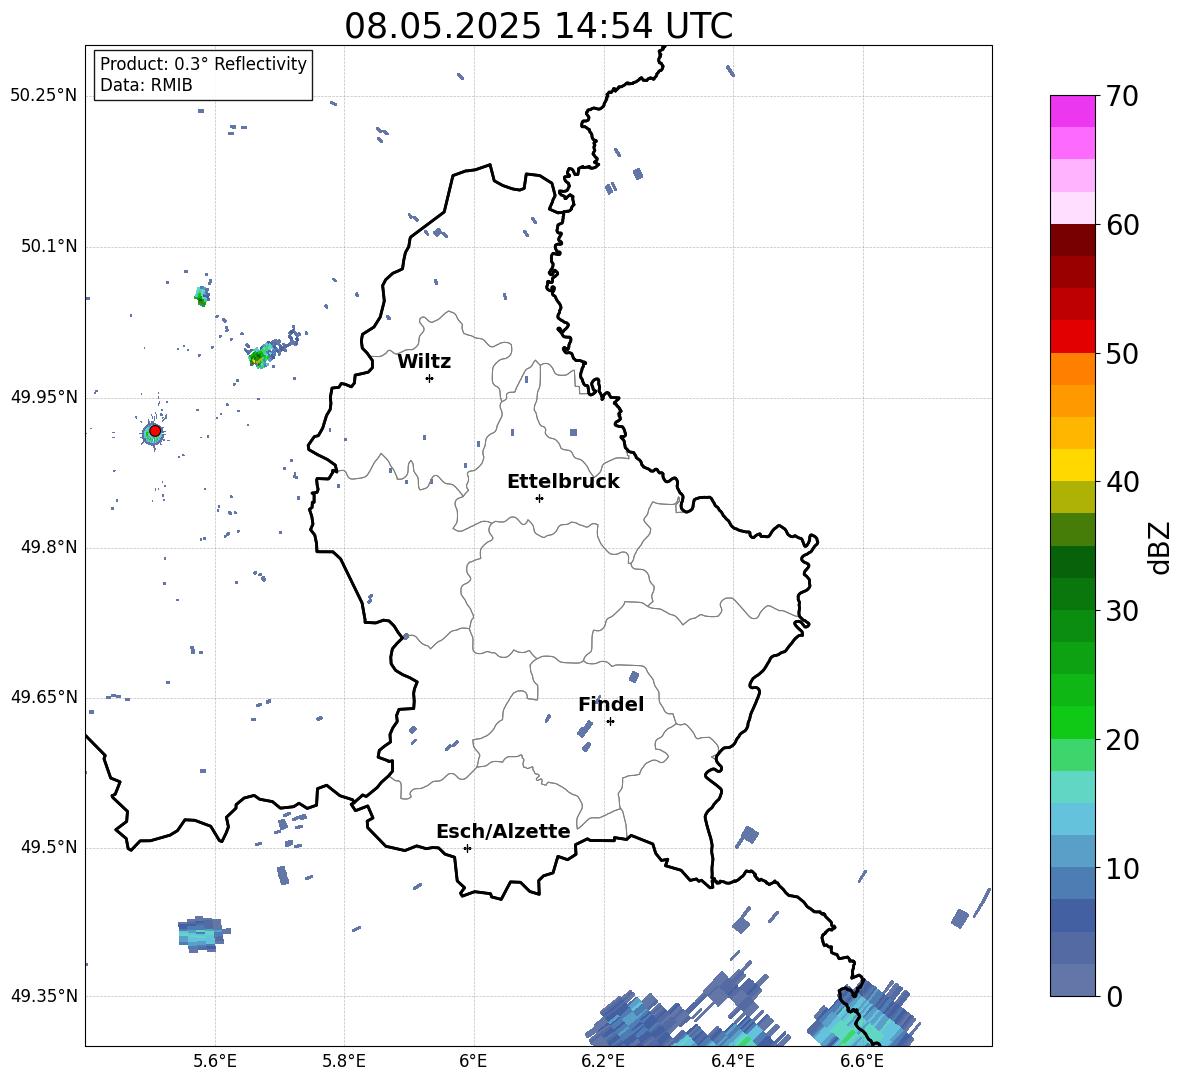Click the colorbar value 20
This screenshot has height=1081, width=1184.
click(1122, 740)
